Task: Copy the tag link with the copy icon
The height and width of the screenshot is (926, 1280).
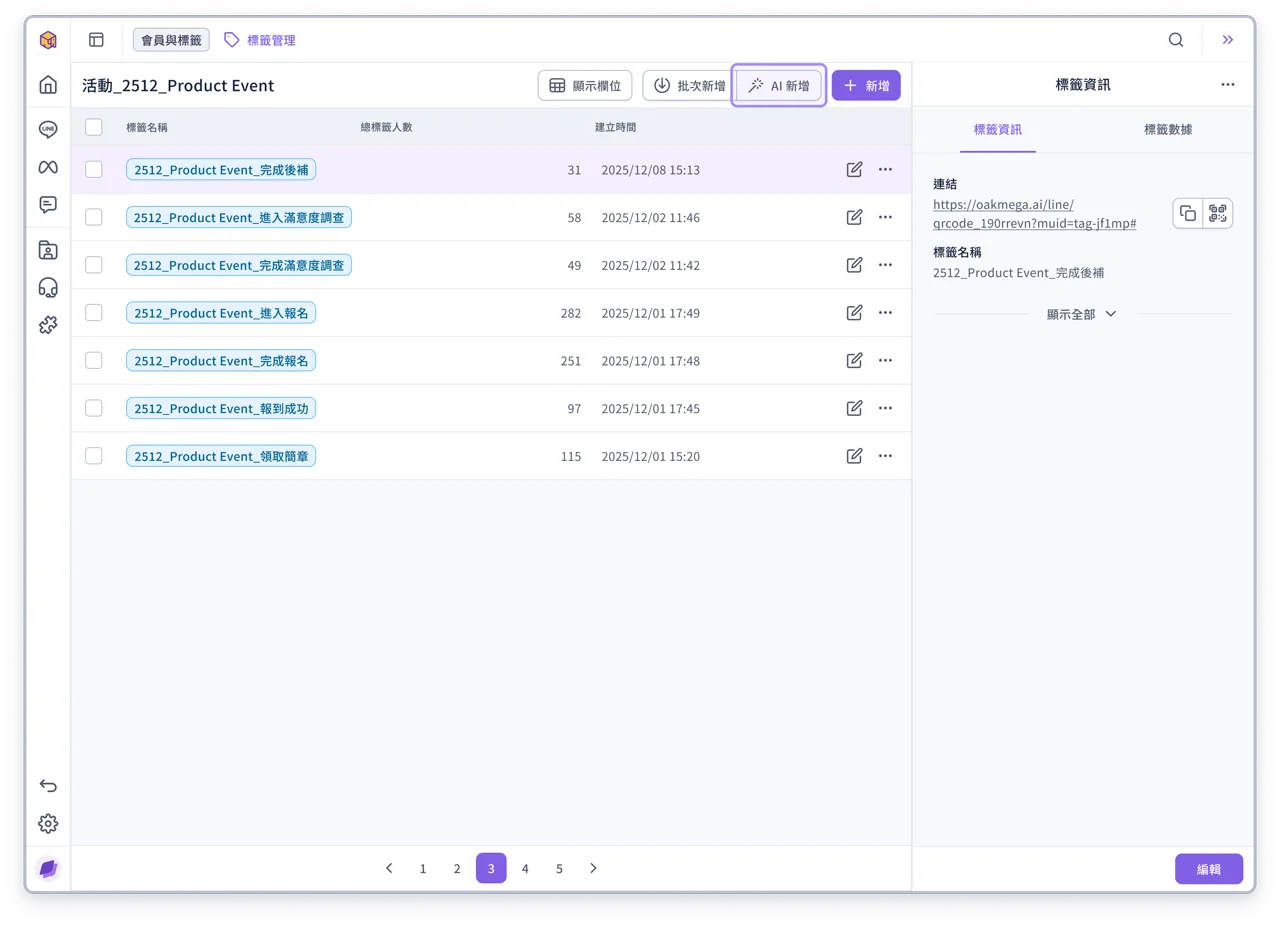Action: point(1188,213)
